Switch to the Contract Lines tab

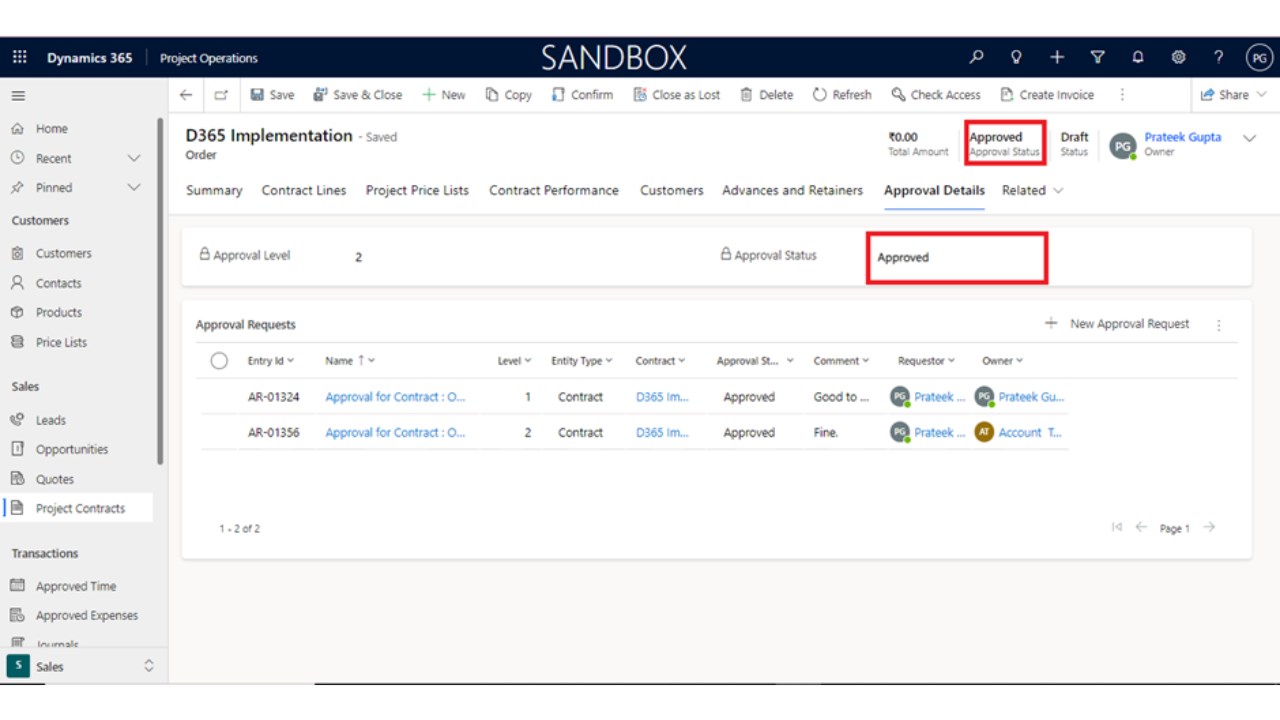tap(304, 190)
